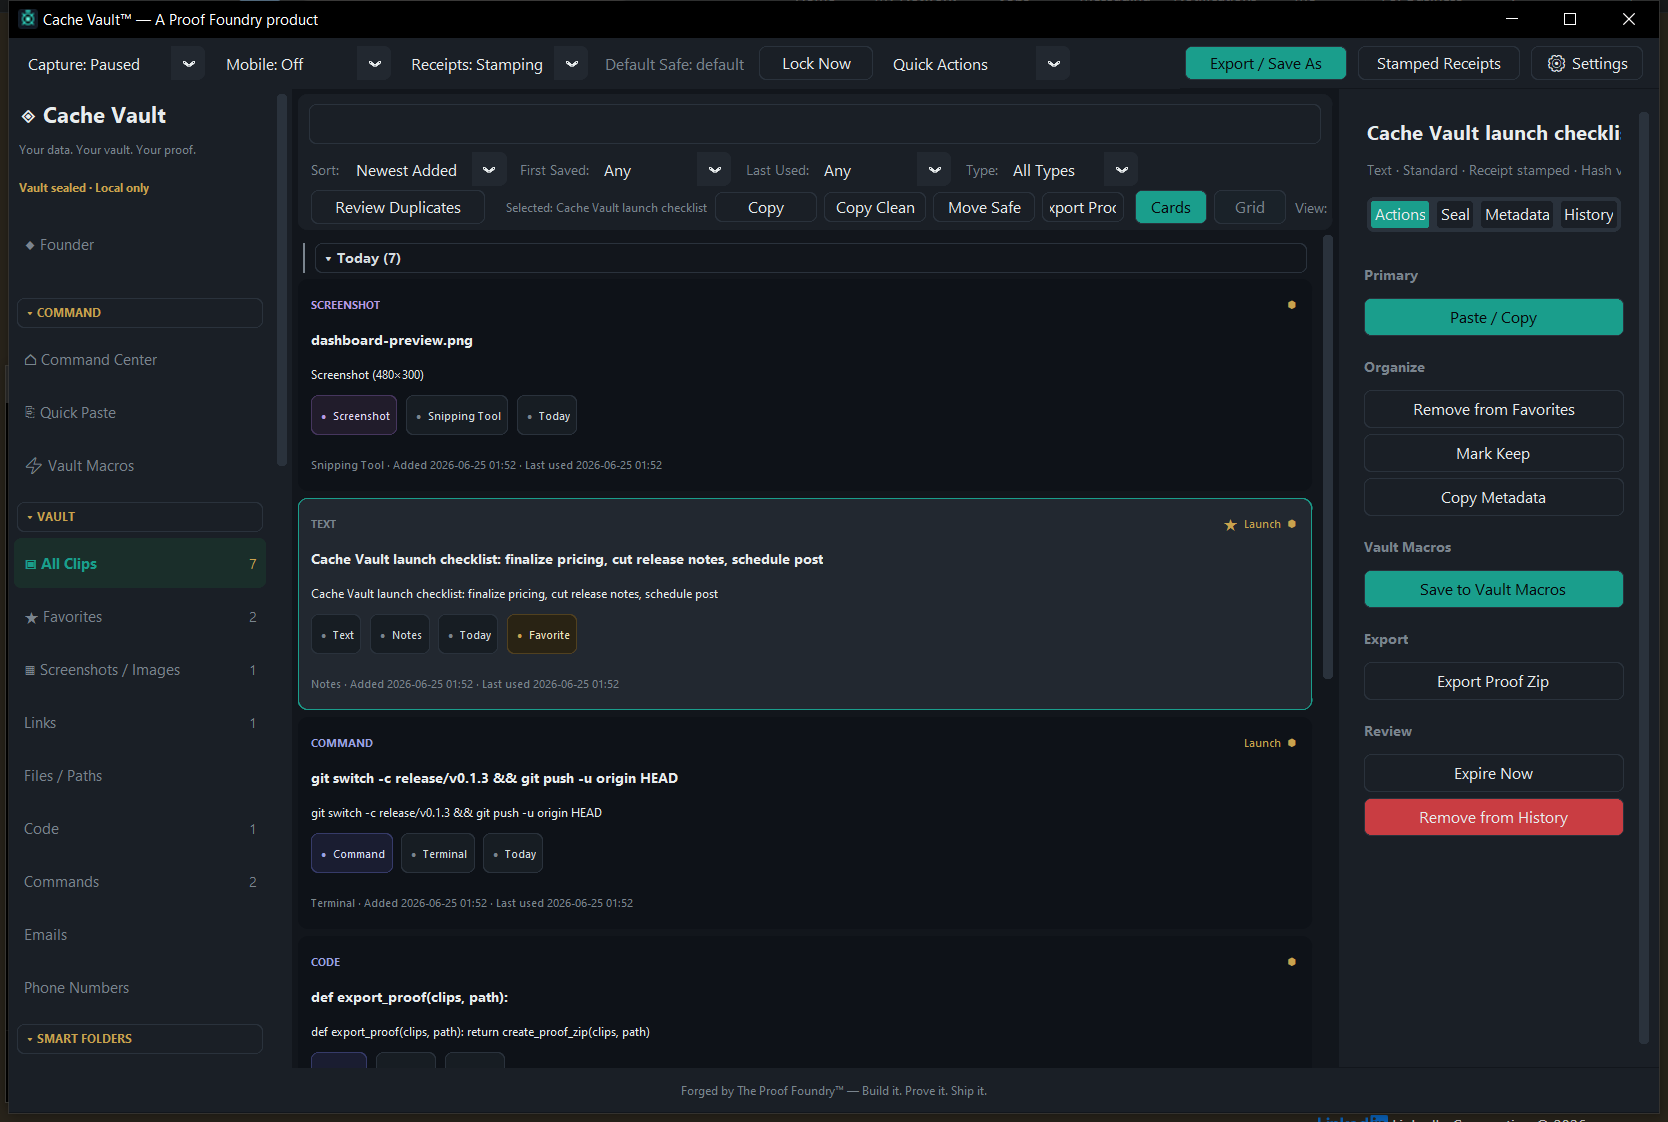
Task: Click the search input field
Action: 814,124
